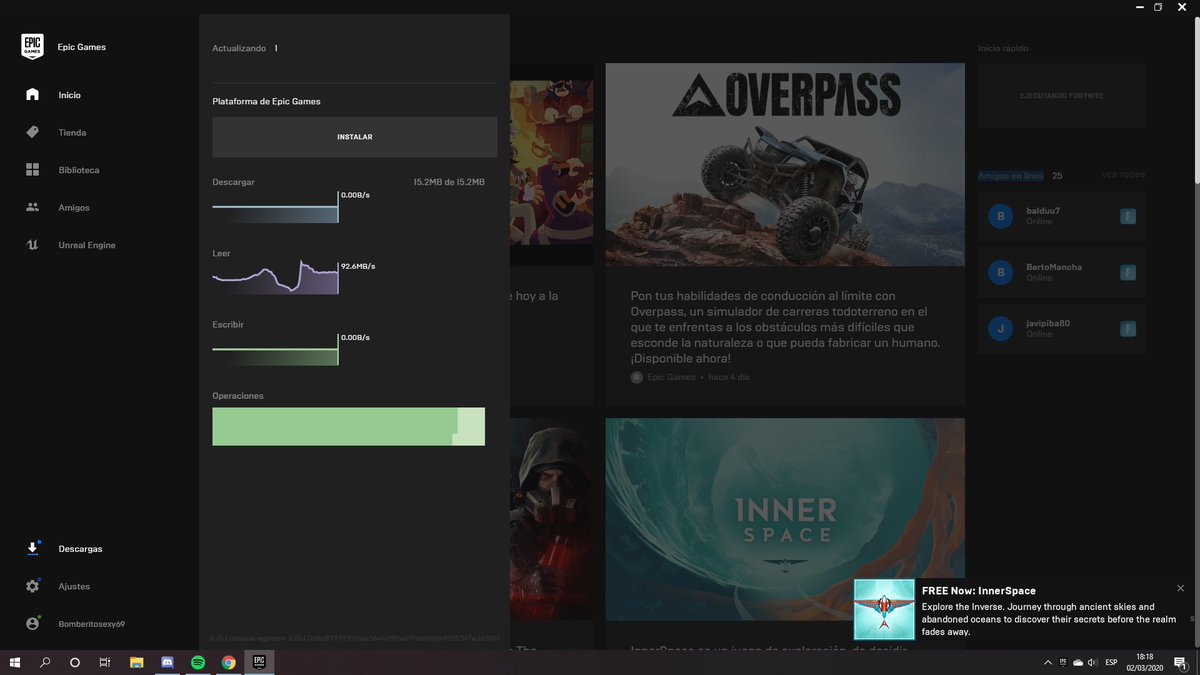Open Biblioteca using the grid icon
The height and width of the screenshot is (675, 1200).
coord(32,170)
